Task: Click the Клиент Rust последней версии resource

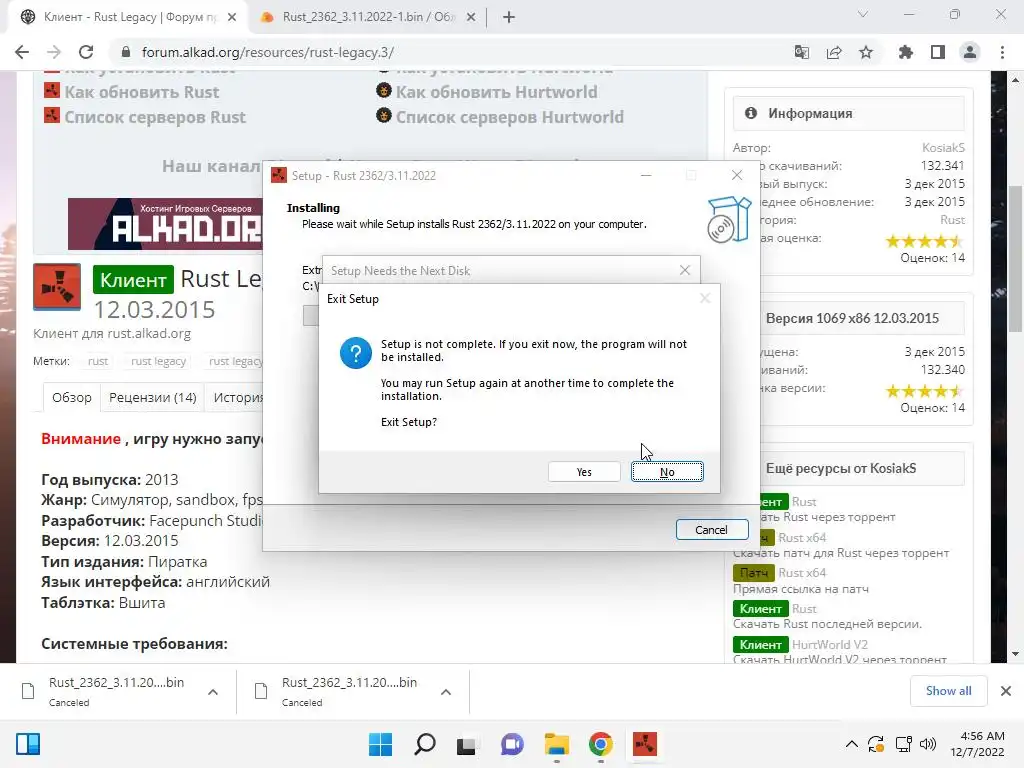Action: pos(804,609)
